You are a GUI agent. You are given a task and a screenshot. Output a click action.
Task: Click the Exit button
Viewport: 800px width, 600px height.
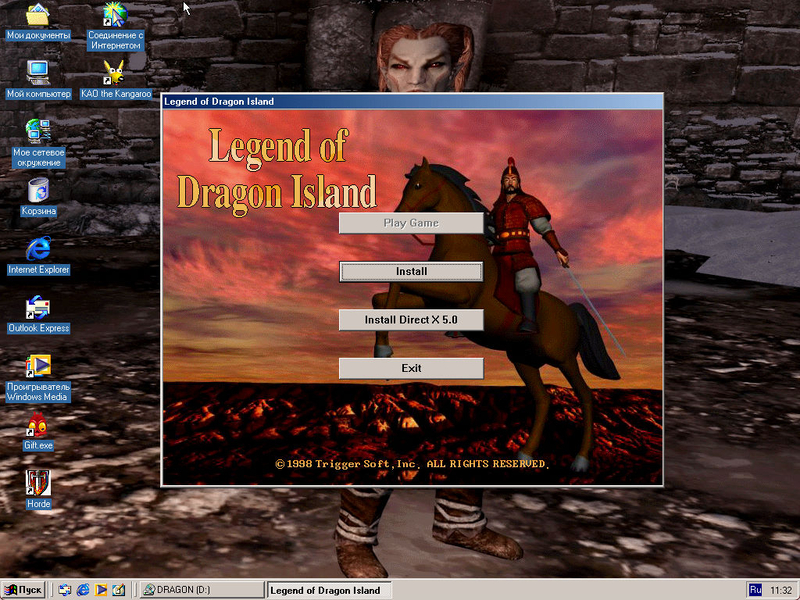411,368
